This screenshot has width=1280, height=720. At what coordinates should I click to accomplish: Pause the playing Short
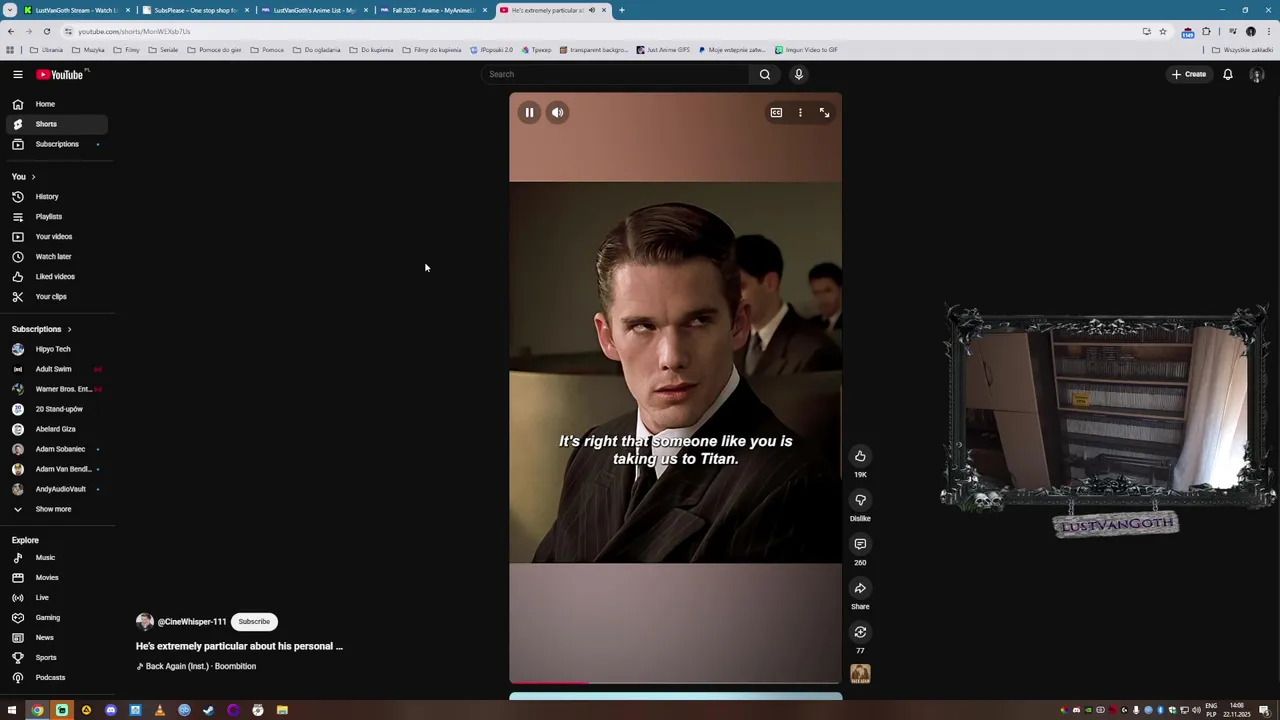point(529,113)
